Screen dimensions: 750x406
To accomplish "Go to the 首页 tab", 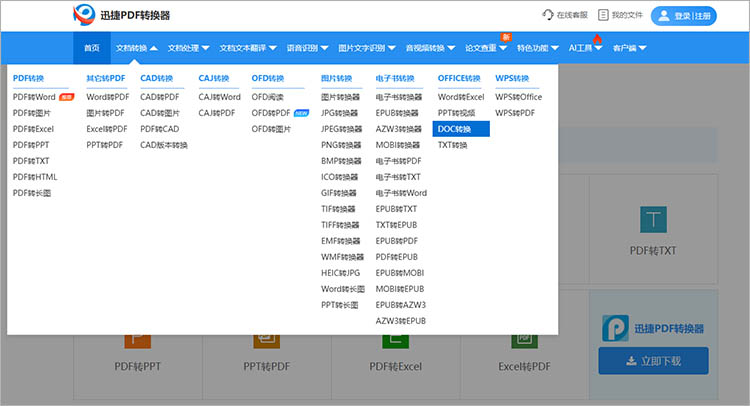I will click(x=92, y=48).
